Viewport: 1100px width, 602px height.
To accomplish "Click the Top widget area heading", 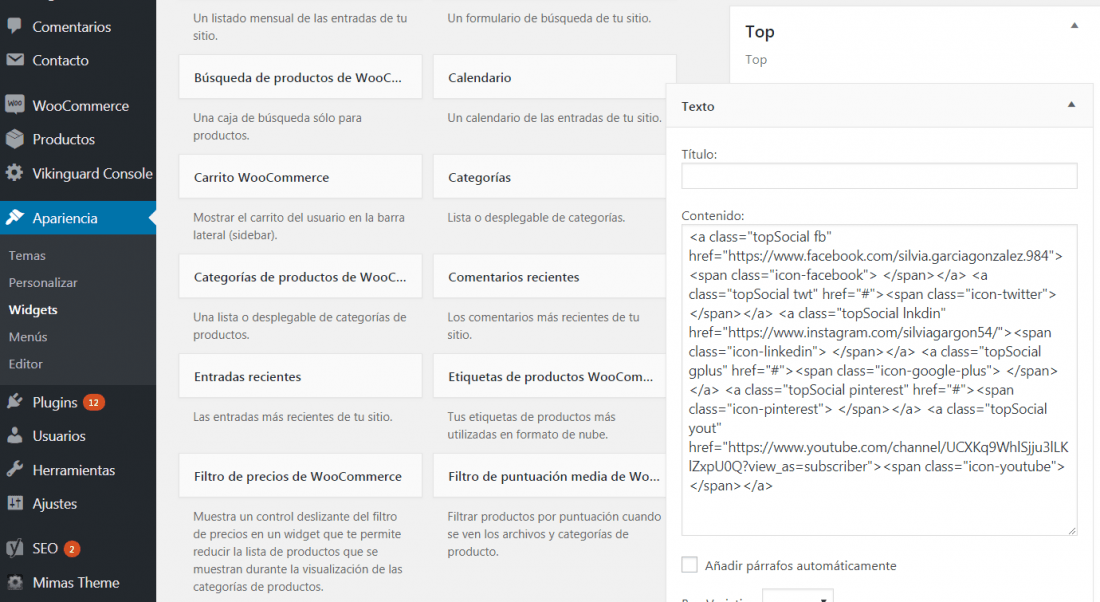I will point(760,32).
